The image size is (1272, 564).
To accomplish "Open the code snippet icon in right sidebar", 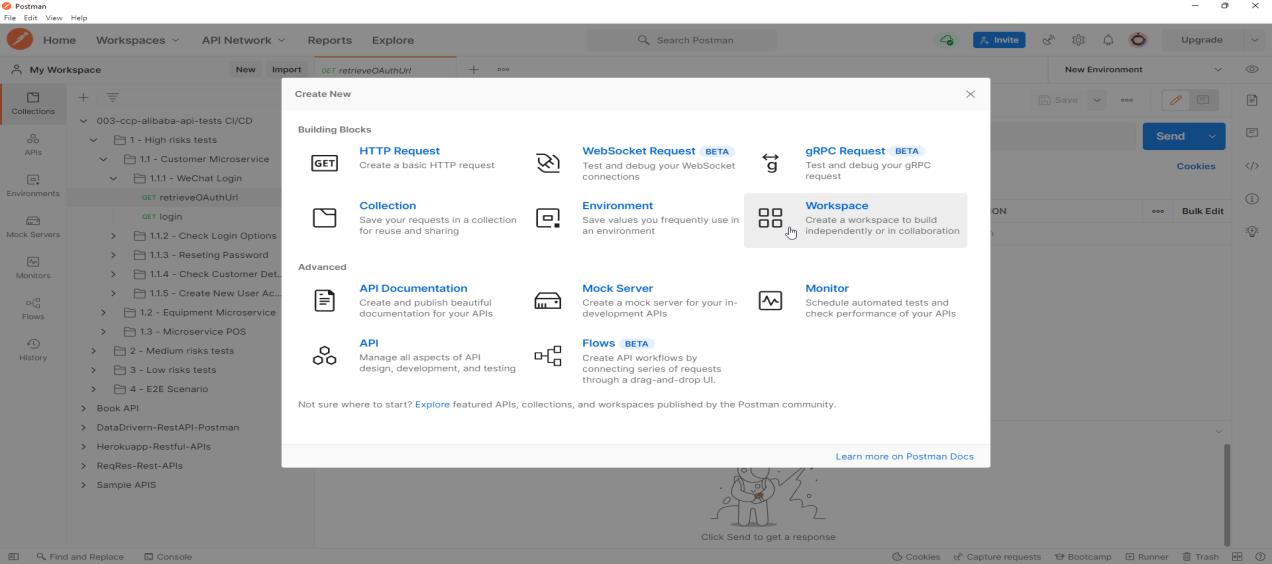I will tap(1252, 166).
